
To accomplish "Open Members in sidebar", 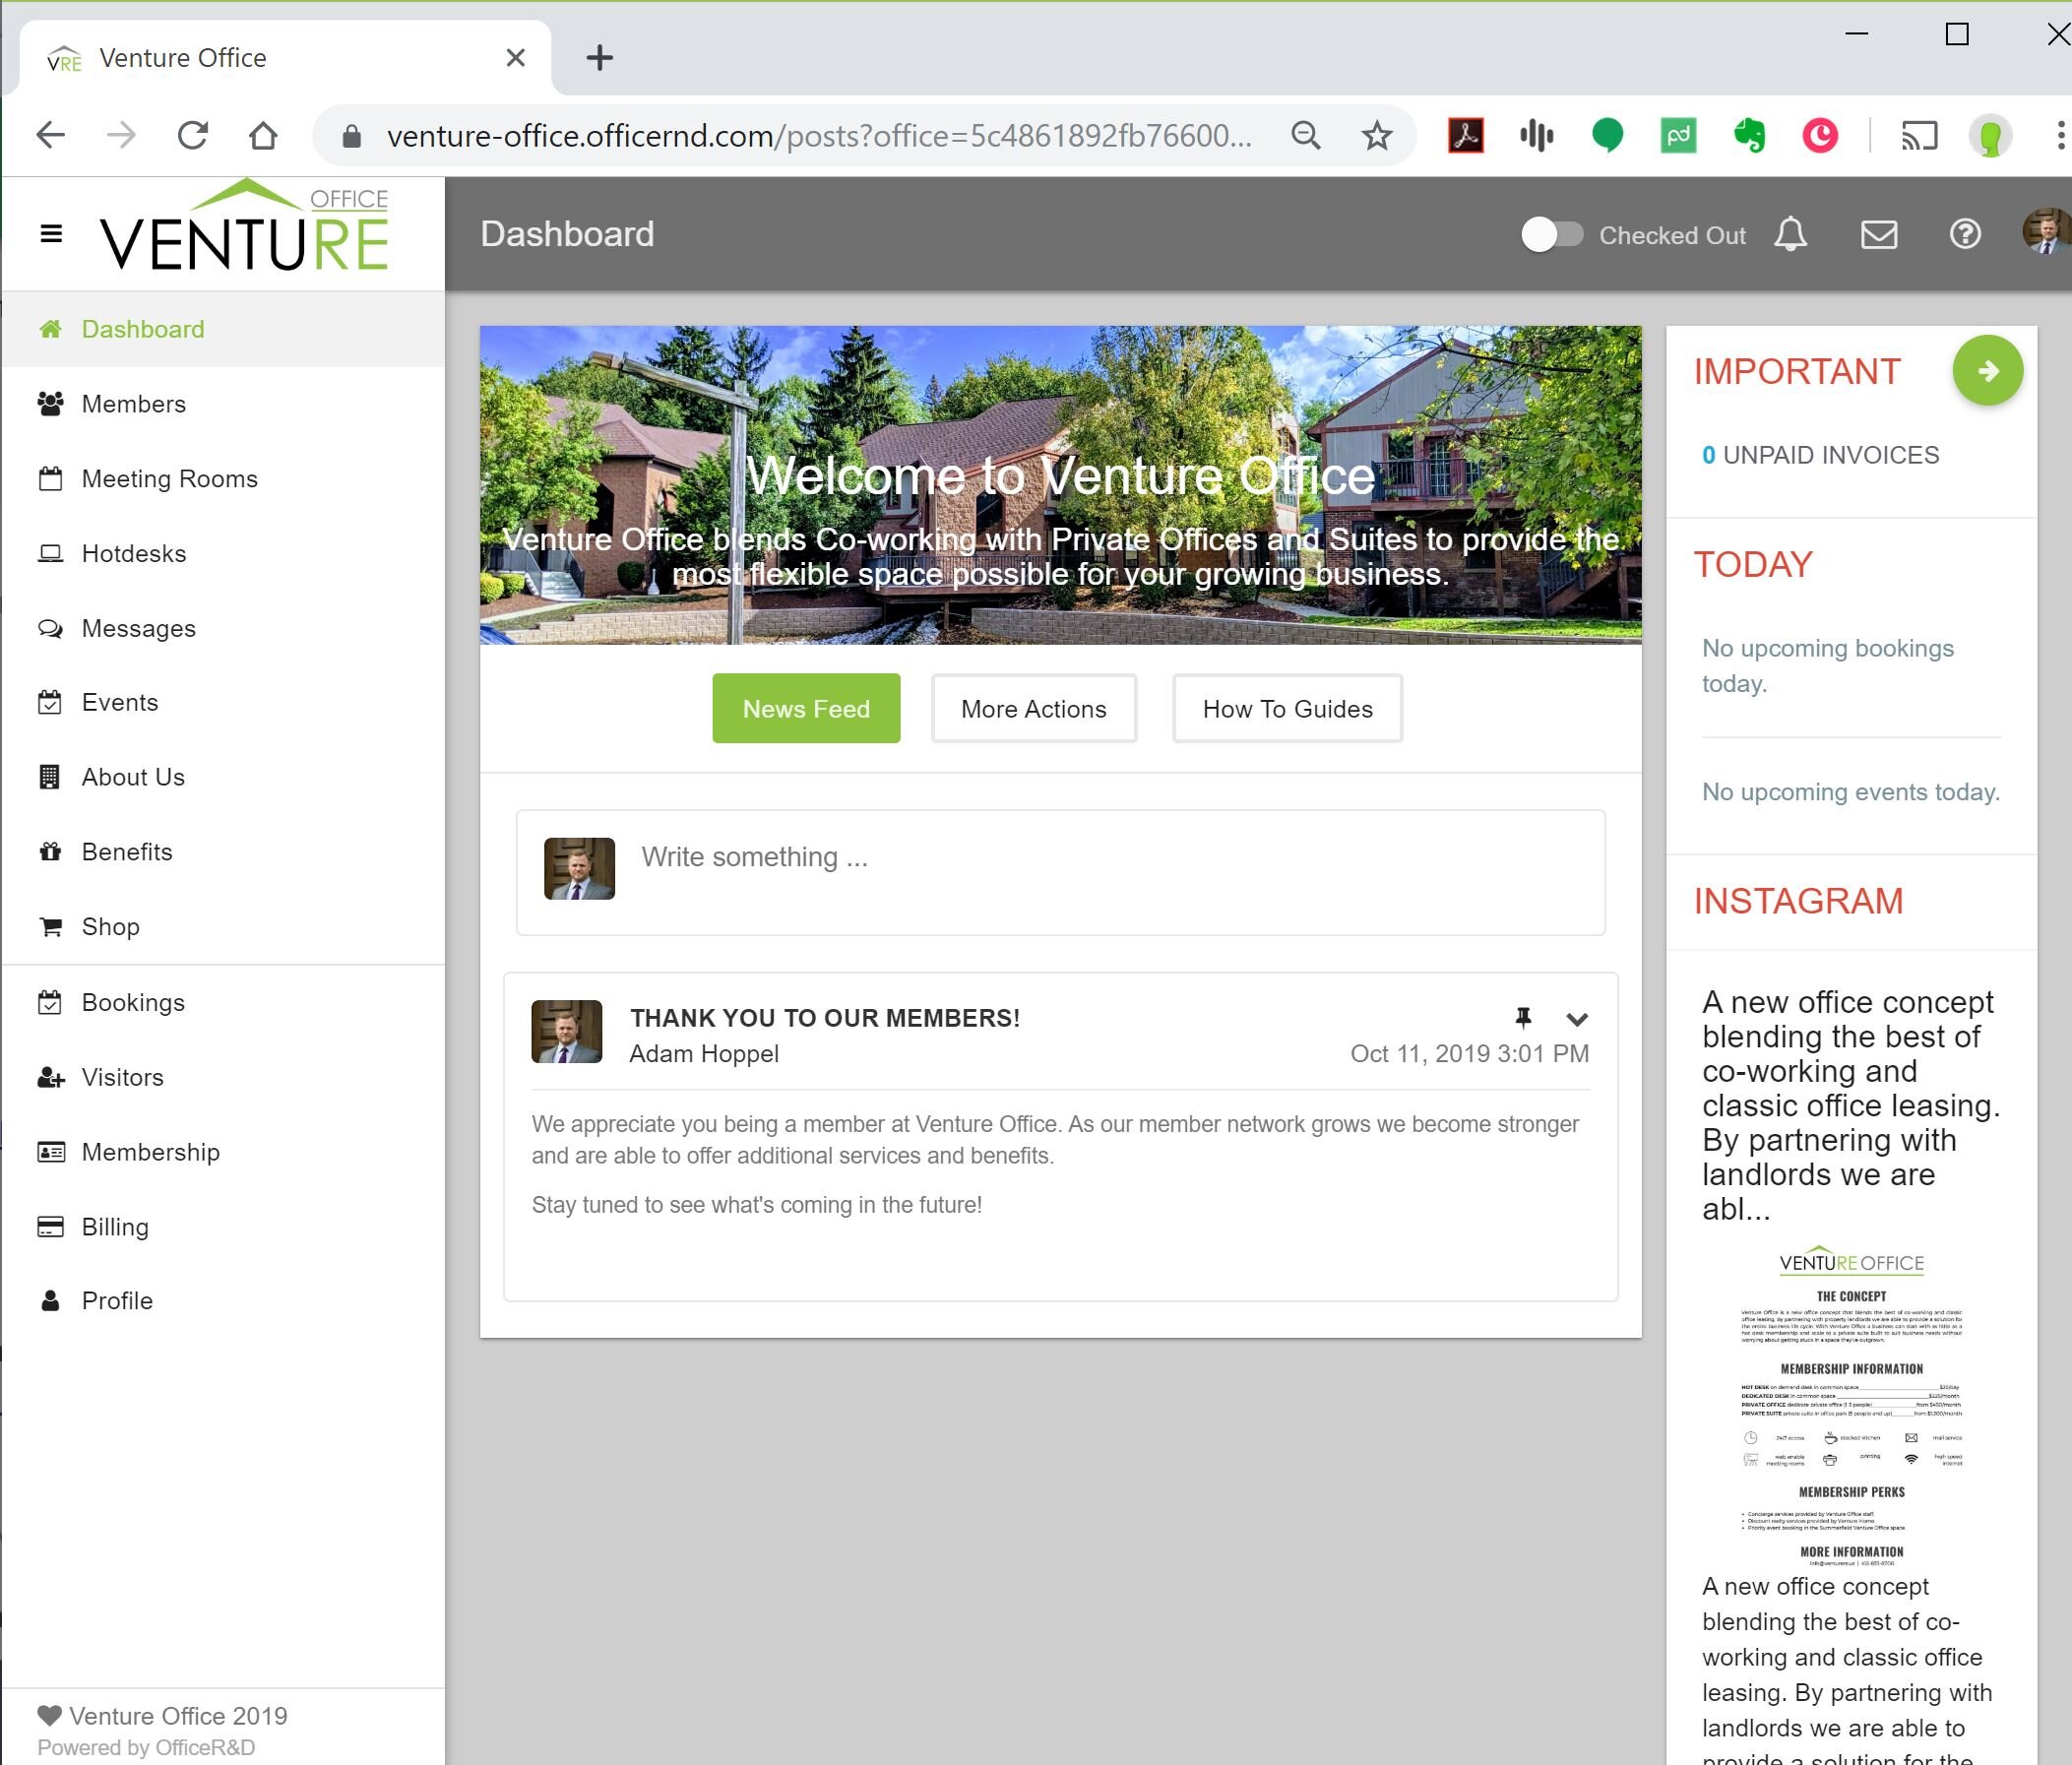I will click(223, 404).
